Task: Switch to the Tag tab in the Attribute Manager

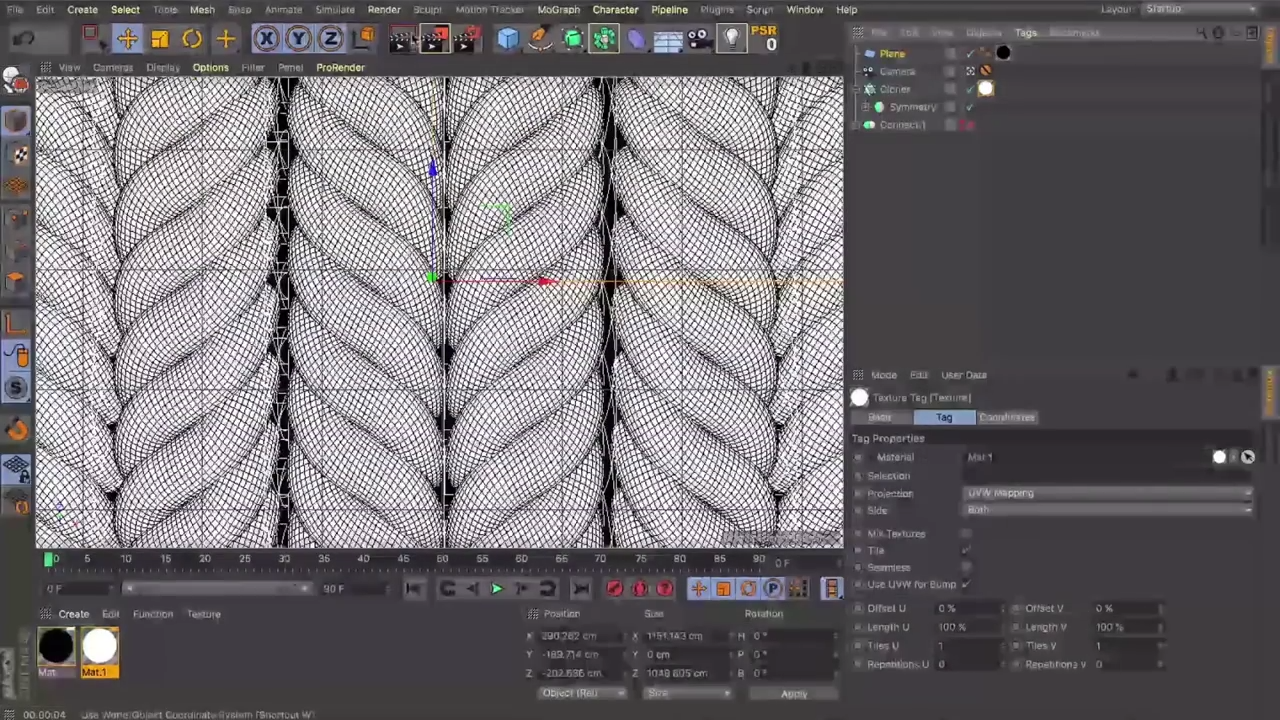Action: tap(944, 417)
